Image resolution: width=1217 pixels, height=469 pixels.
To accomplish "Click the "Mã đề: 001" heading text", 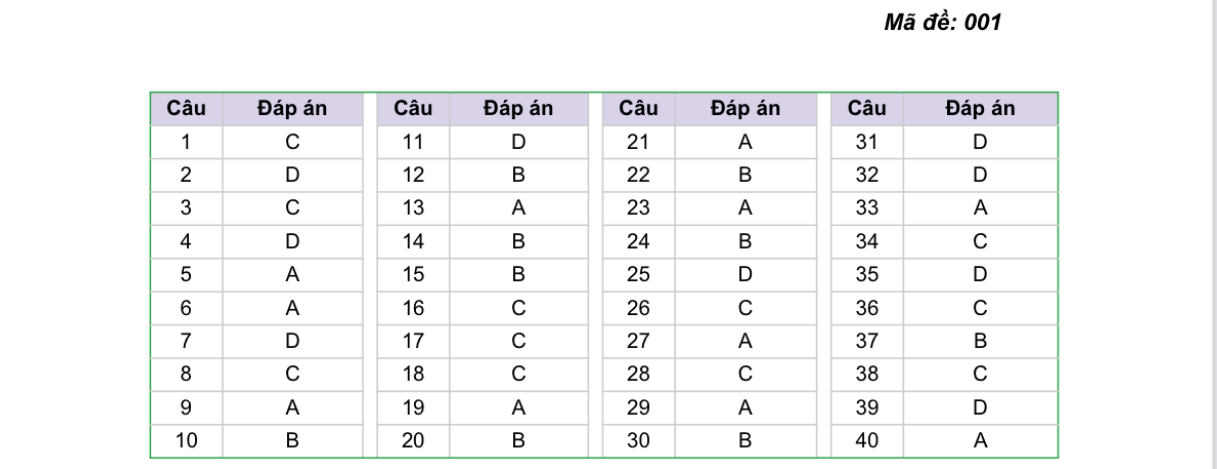I will 942,23.
